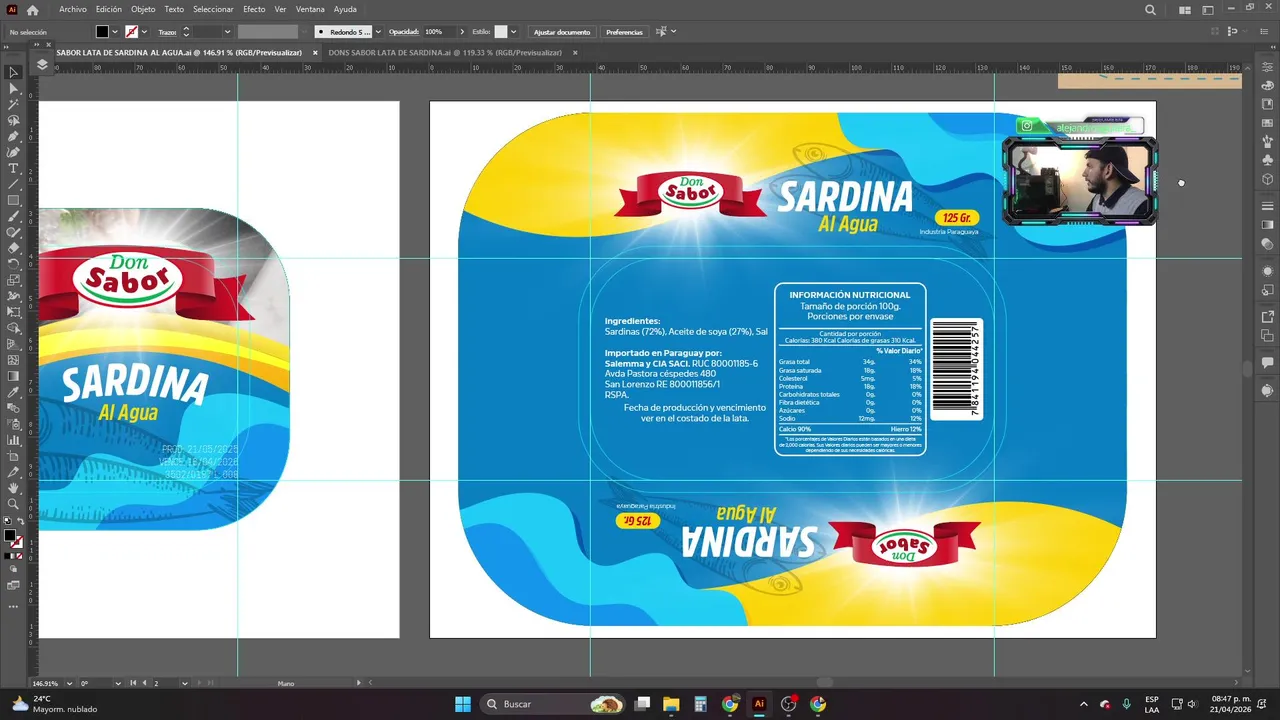Image resolution: width=1280 pixels, height=720 pixels.
Task: Select the Pen tool
Action: [13, 136]
